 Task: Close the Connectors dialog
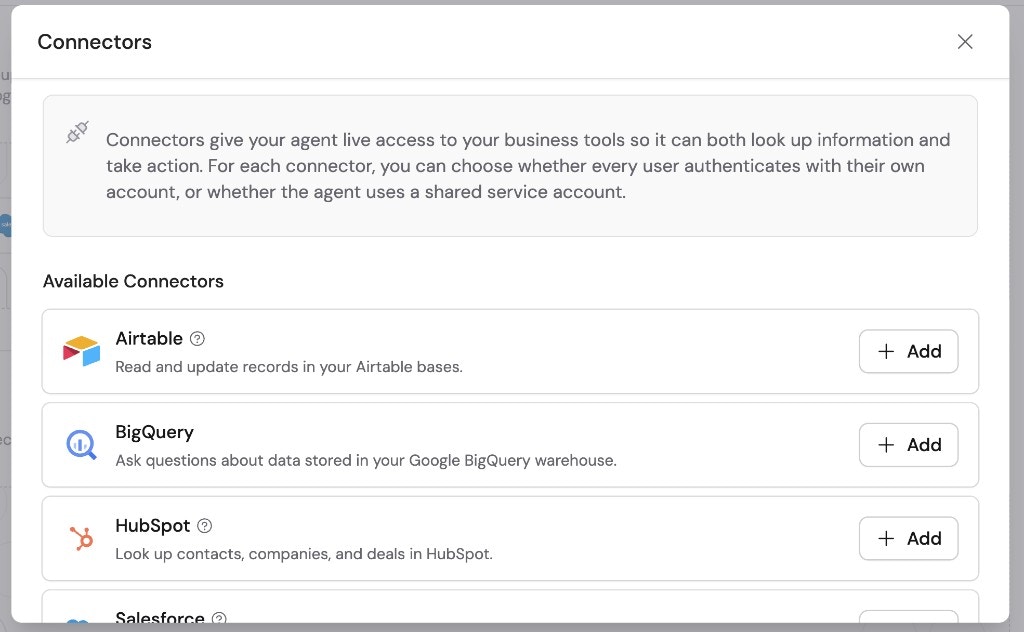964,42
